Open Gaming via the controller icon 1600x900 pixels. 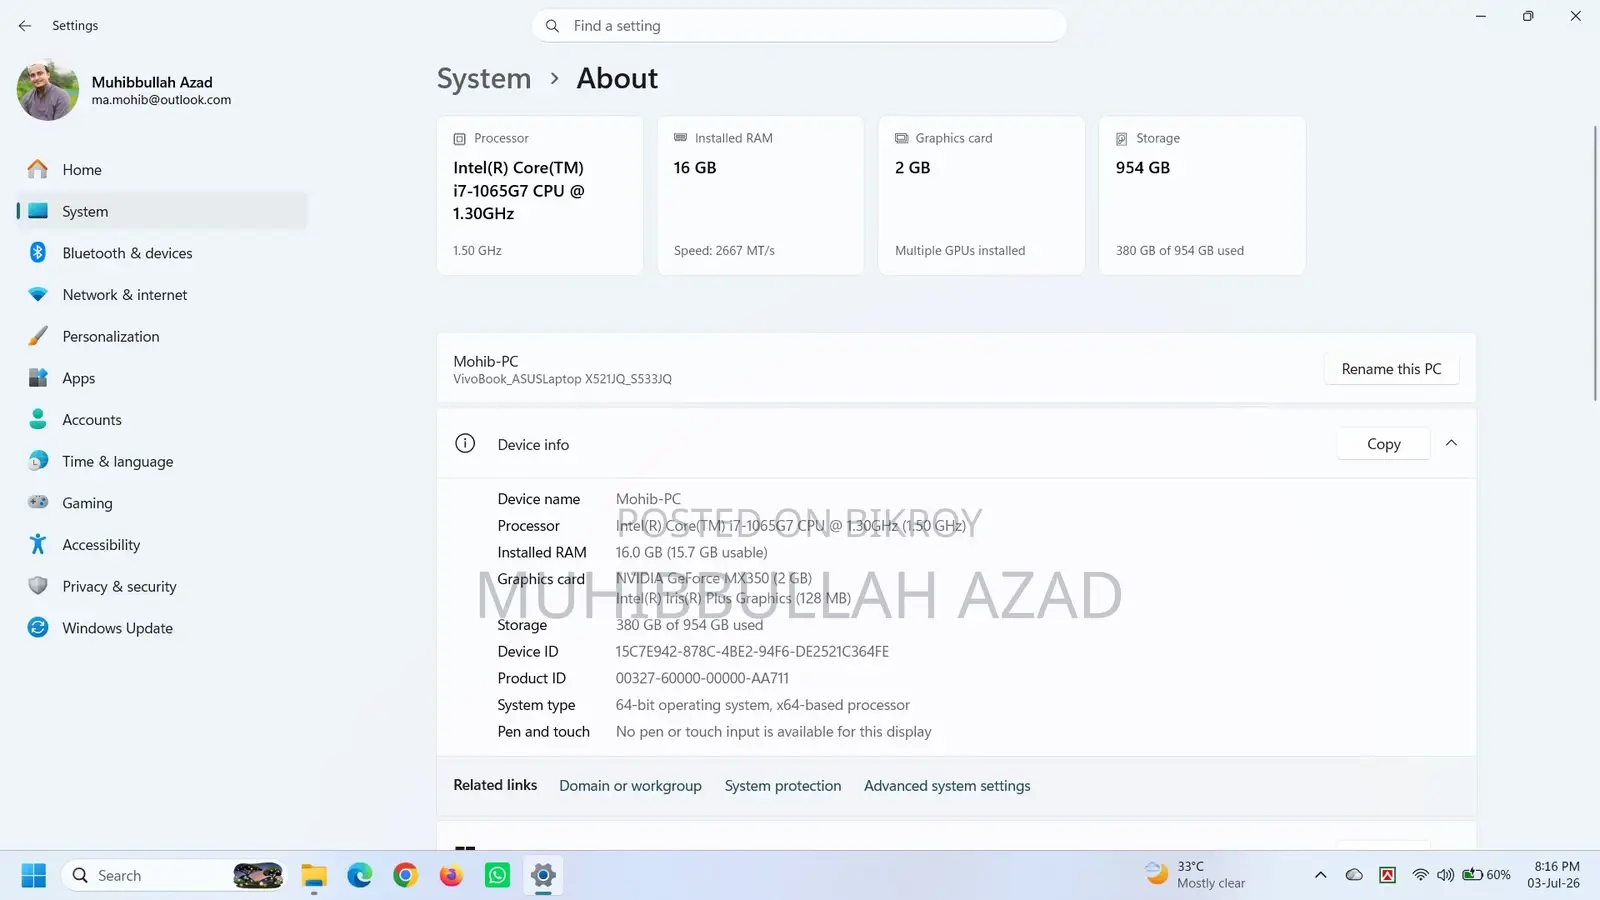[38, 503]
